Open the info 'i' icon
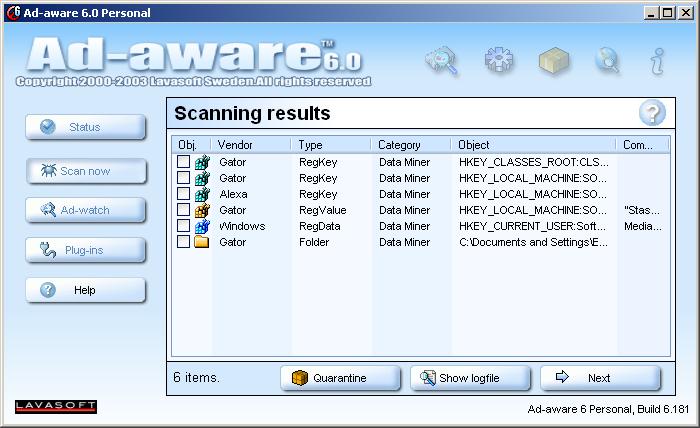Viewport: 700px width, 428px height. tap(658, 61)
